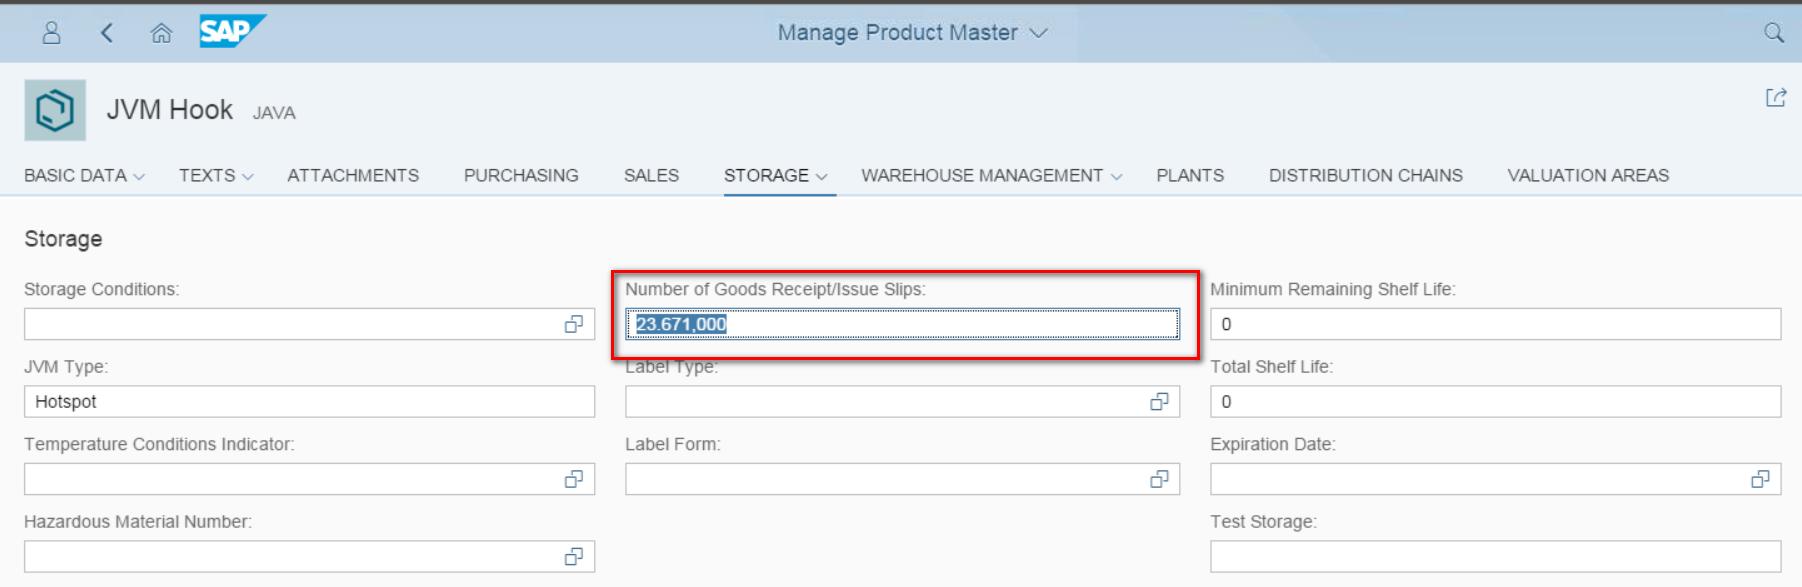This screenshot has height=587, width=1802.
Task: Click the JVM Hook product cube icon
Action: (55, 110)
